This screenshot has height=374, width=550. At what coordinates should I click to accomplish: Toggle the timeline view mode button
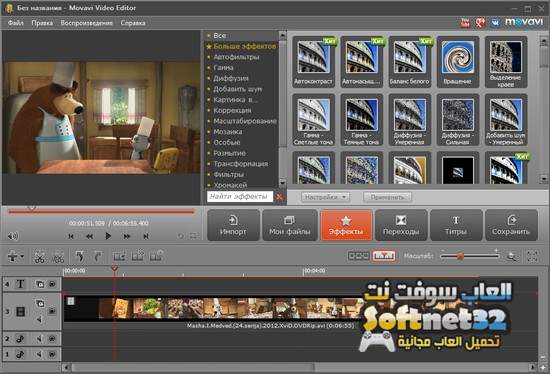tap(384, 256)
